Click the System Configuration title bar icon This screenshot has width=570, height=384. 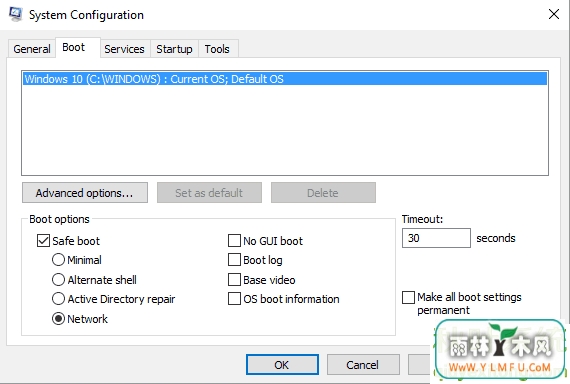pyautogui.click(x=16, y=14)
